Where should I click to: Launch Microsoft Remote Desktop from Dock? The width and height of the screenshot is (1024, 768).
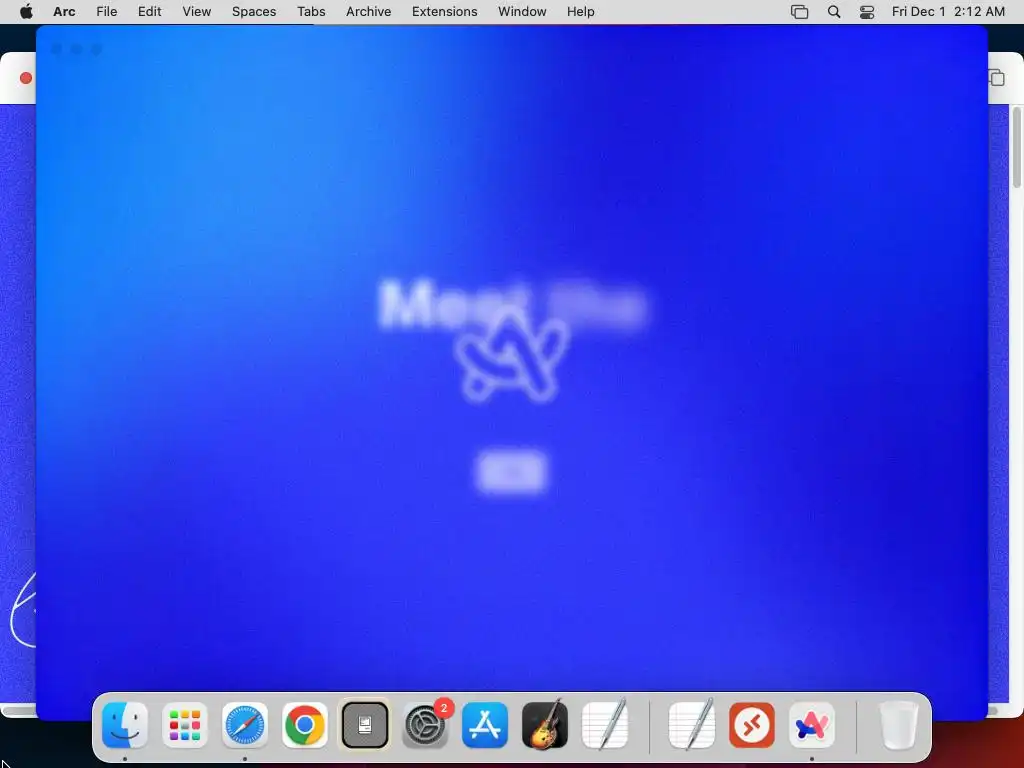pyautogui.click(x=752, y=725)
